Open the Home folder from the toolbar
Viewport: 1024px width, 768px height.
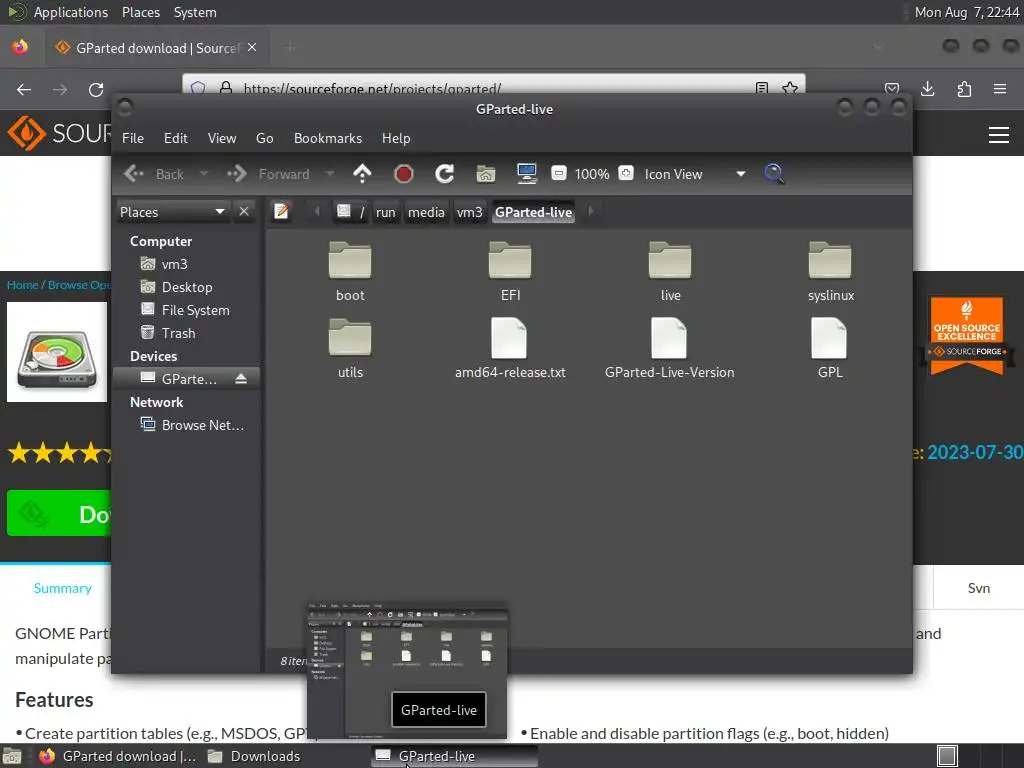pyautogui.click(x=486, y=174)
